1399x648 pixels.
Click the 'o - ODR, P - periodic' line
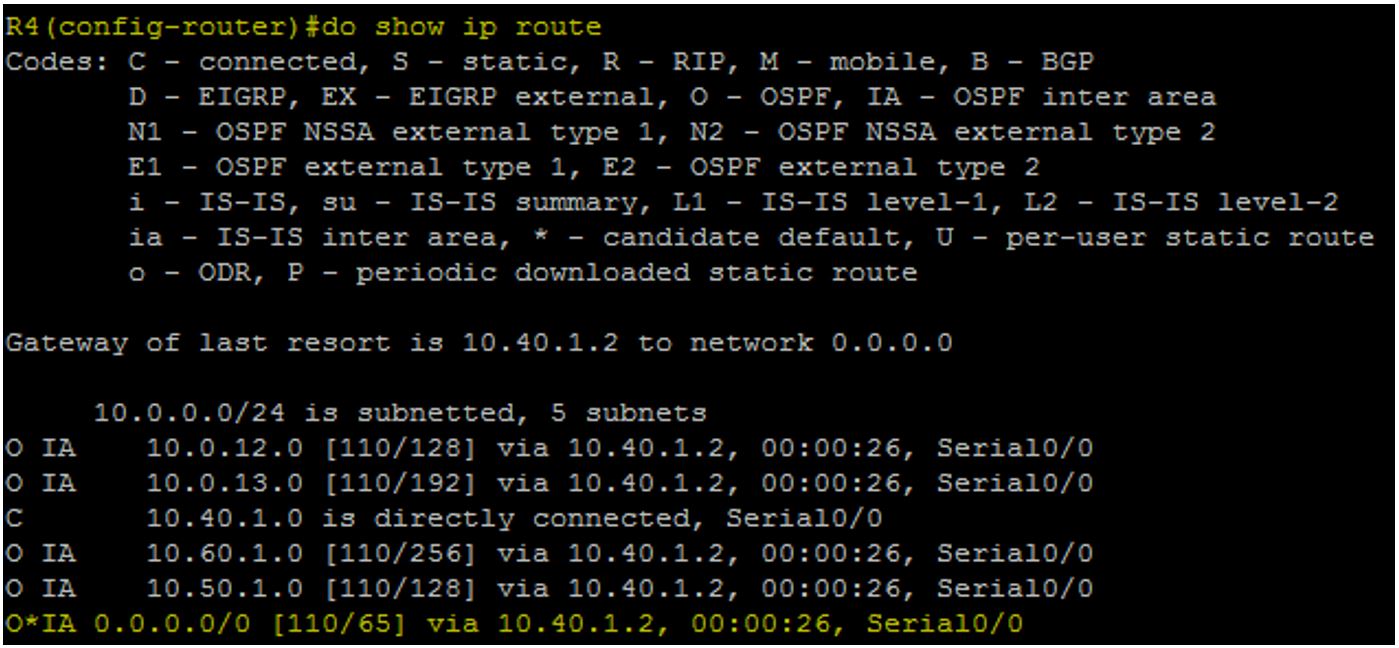pyautogui.click(x=523, y=272)
